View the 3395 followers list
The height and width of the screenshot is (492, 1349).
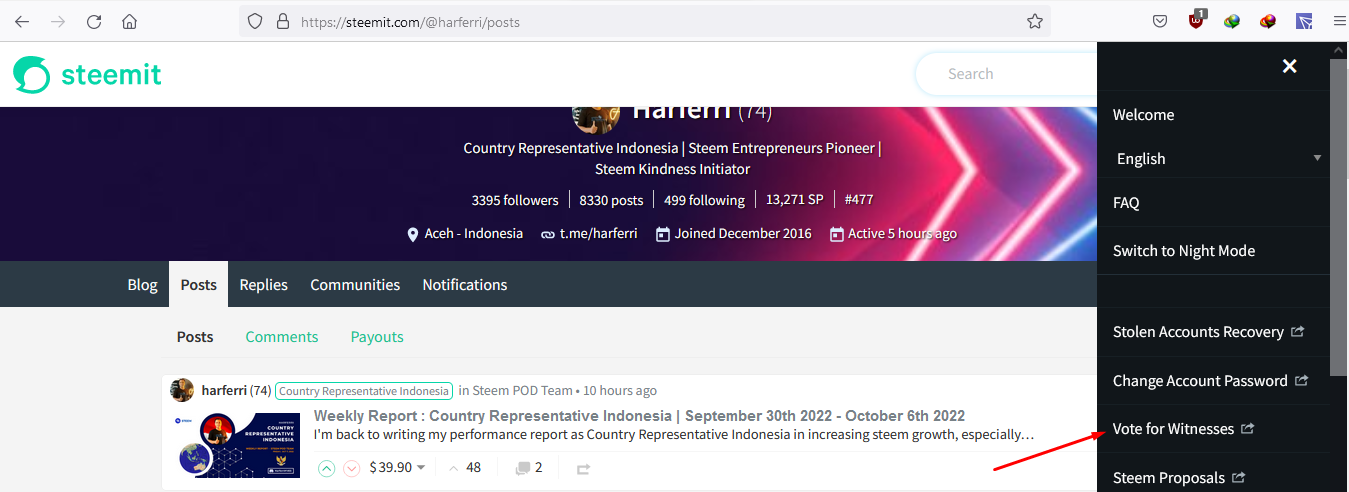pos(515,200)
